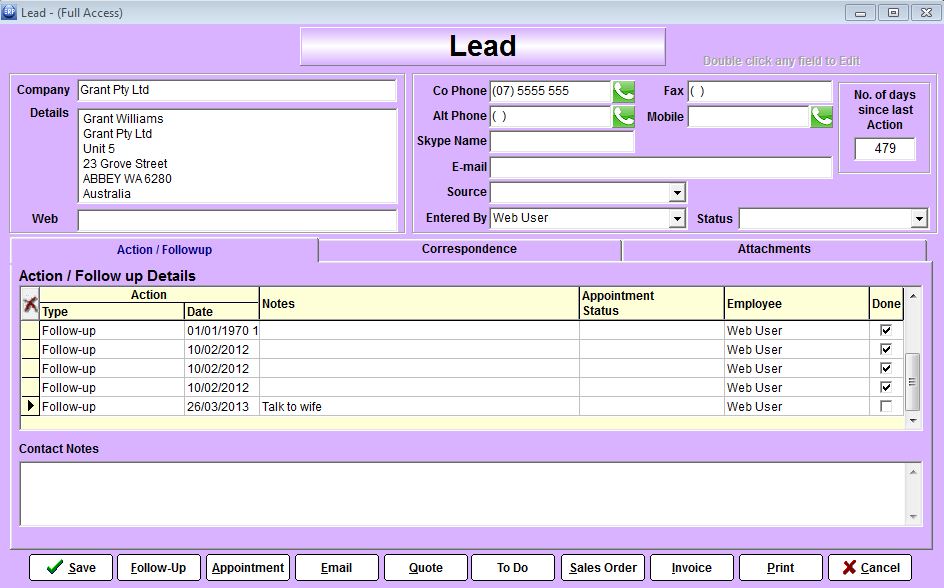The image size is (944, 588).
Task: Click the action grid vertical scrollbar thumb
Action: coord(912,380)
